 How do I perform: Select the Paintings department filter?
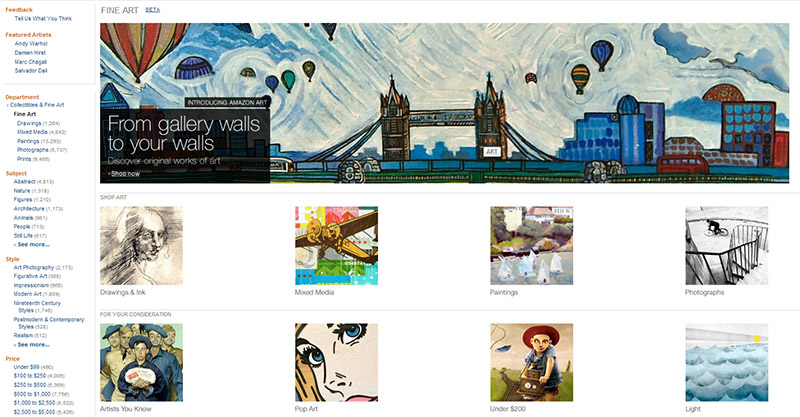pos(28,141)
